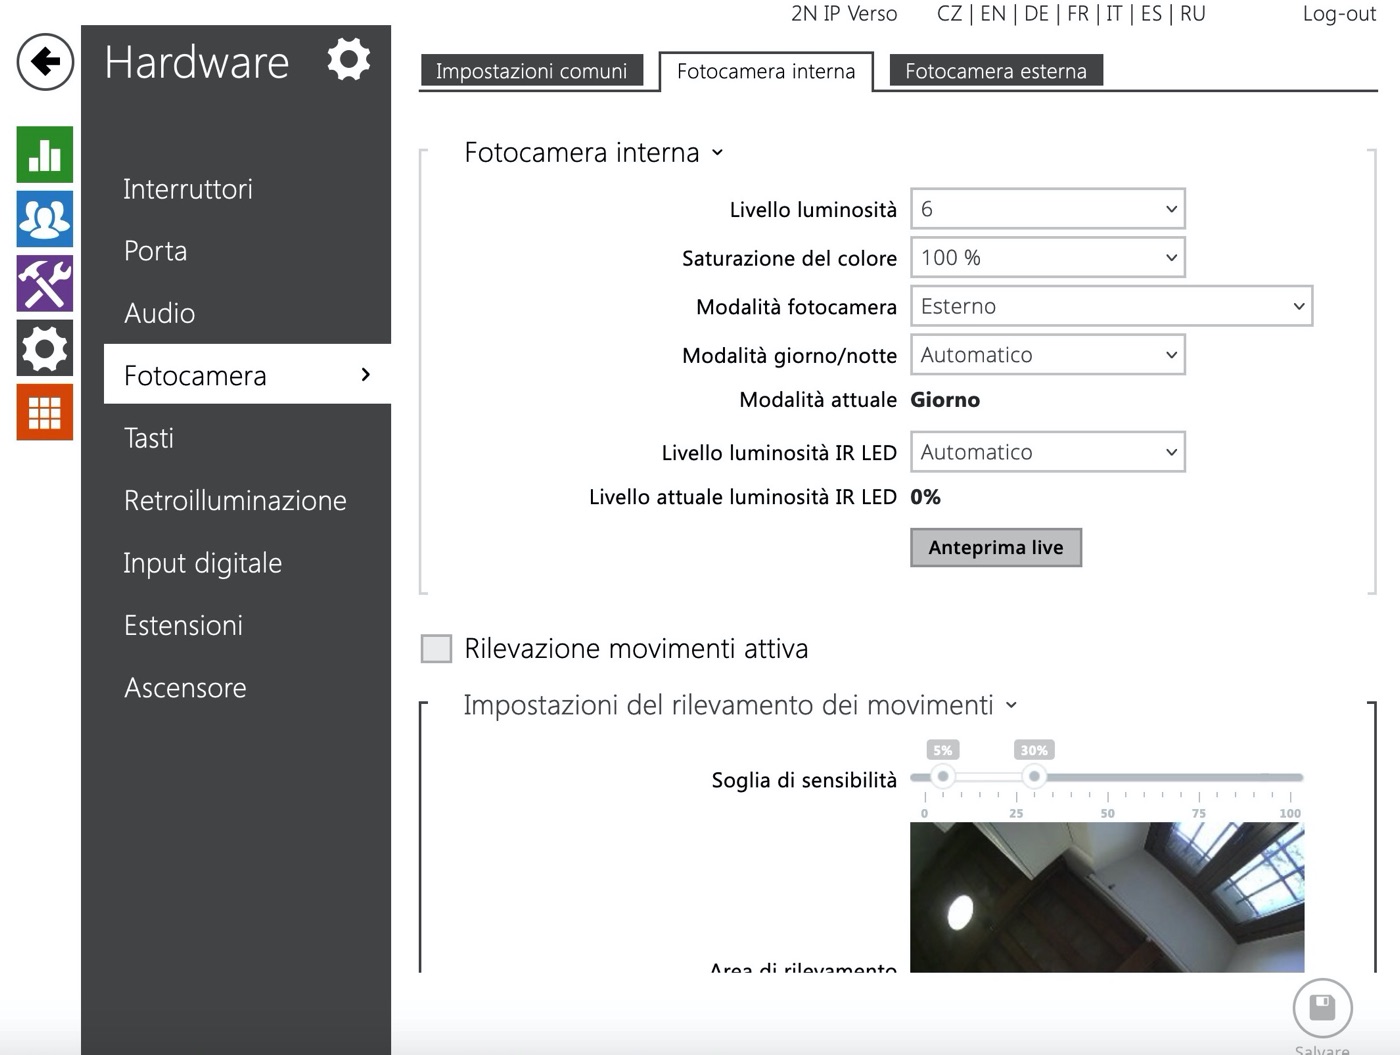Open the Modalità fotocamera dropdown
1400x1055 pixels.
[x=1111, y=306]
